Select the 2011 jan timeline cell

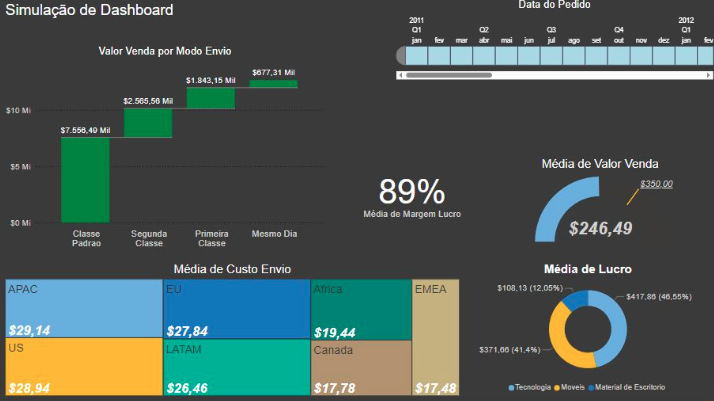click(x=417, y=56)
